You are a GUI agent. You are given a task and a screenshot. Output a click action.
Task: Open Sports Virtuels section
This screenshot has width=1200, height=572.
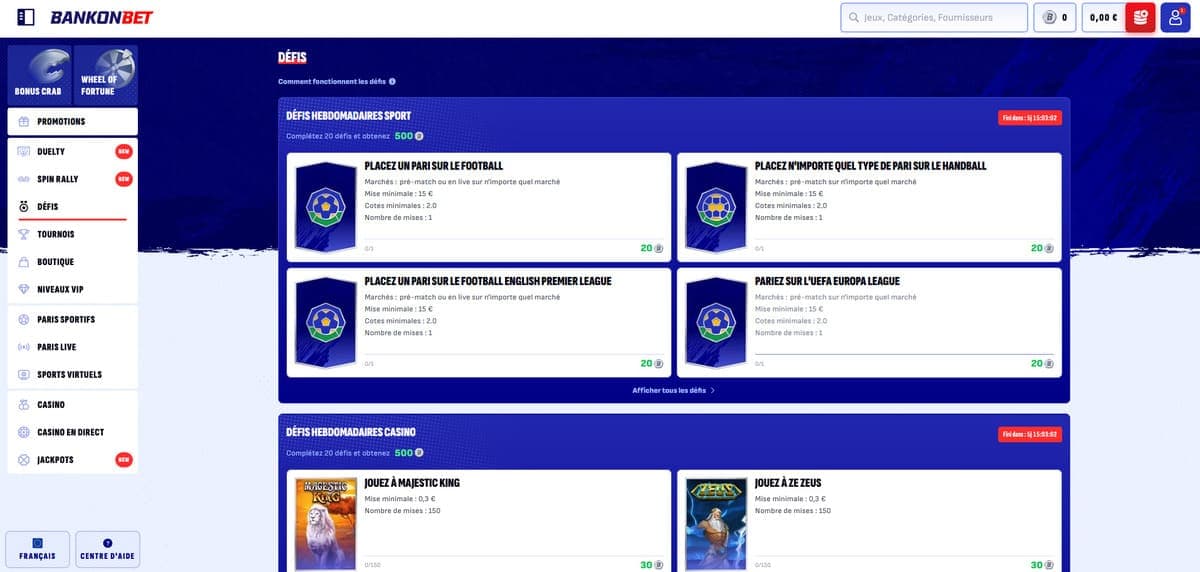click(x=72, y=374)
